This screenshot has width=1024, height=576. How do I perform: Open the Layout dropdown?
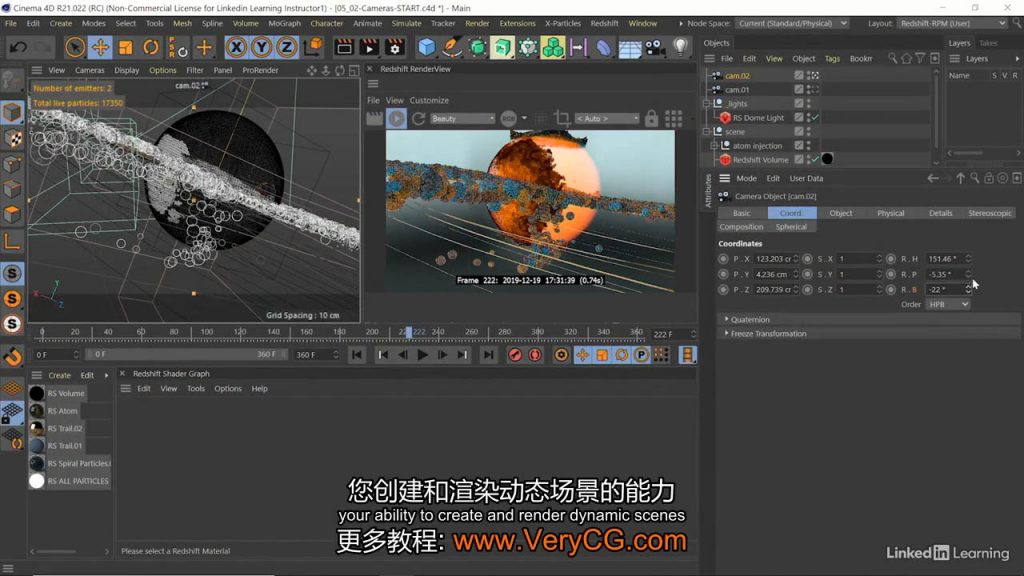tap(952, 24)
